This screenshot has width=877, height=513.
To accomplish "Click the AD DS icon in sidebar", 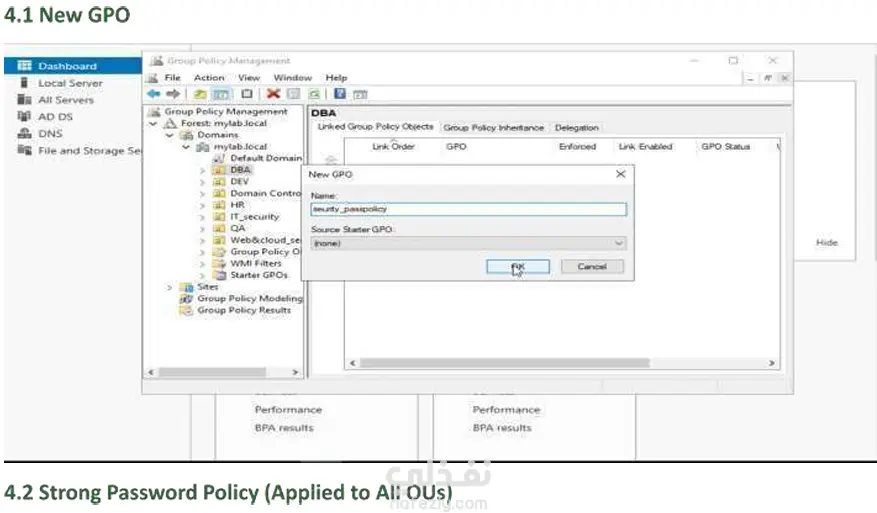I will 24,116.
